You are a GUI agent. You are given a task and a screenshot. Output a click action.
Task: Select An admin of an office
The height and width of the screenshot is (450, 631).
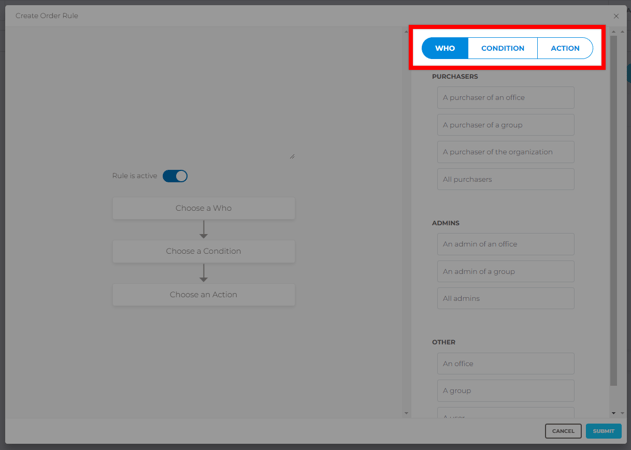click(505, 244)
